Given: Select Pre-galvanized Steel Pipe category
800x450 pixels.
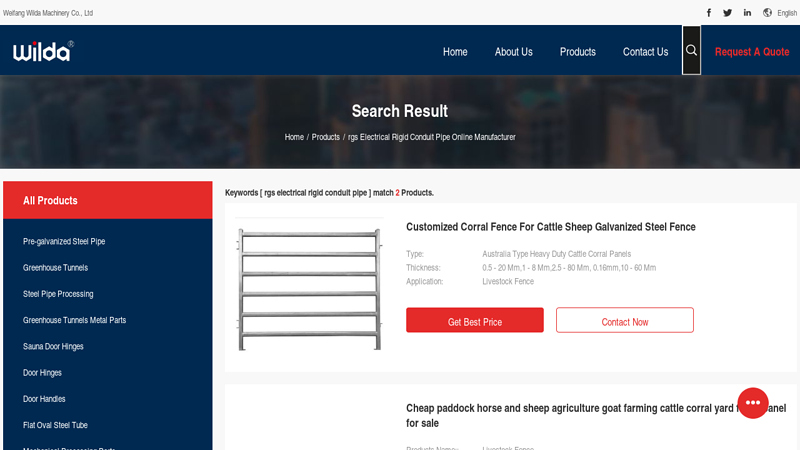Looking at the screenshot, I should (x=64, y=242).
